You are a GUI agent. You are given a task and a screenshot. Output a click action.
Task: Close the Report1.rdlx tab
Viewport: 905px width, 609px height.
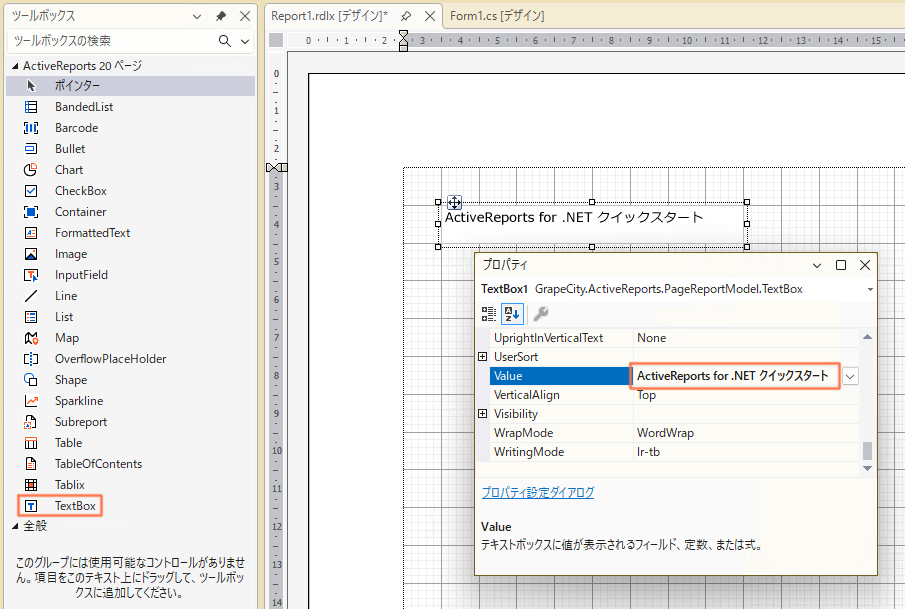429,16
